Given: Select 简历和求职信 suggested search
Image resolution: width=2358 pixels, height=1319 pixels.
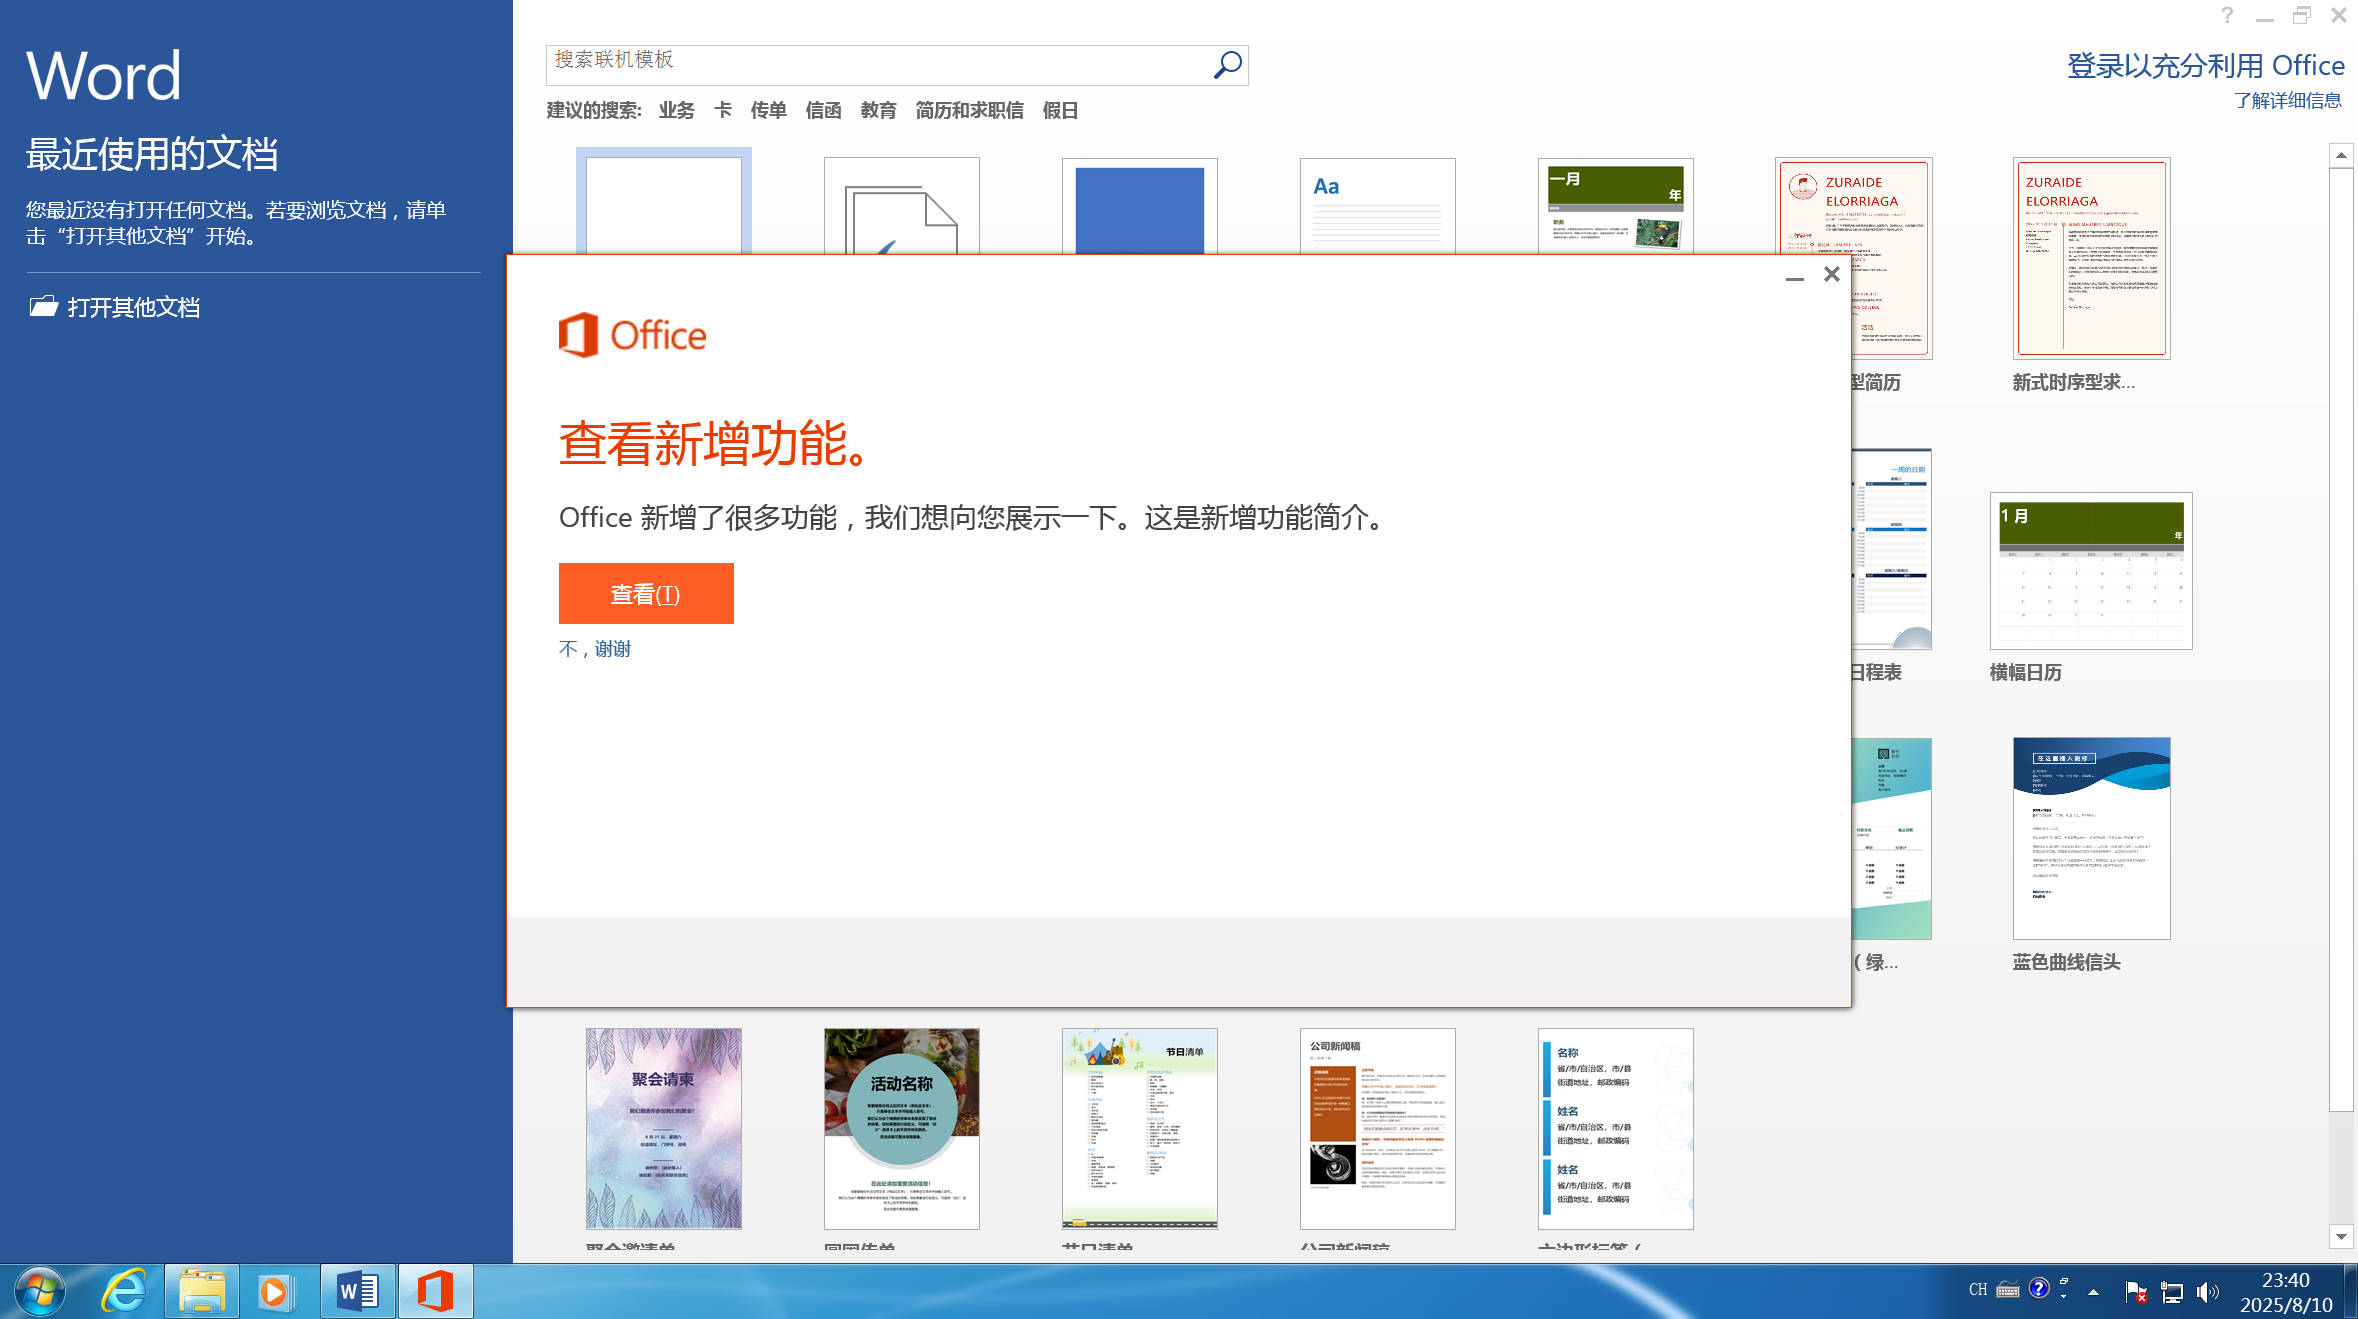Looking at the screenshot, I should coord(969,110).
